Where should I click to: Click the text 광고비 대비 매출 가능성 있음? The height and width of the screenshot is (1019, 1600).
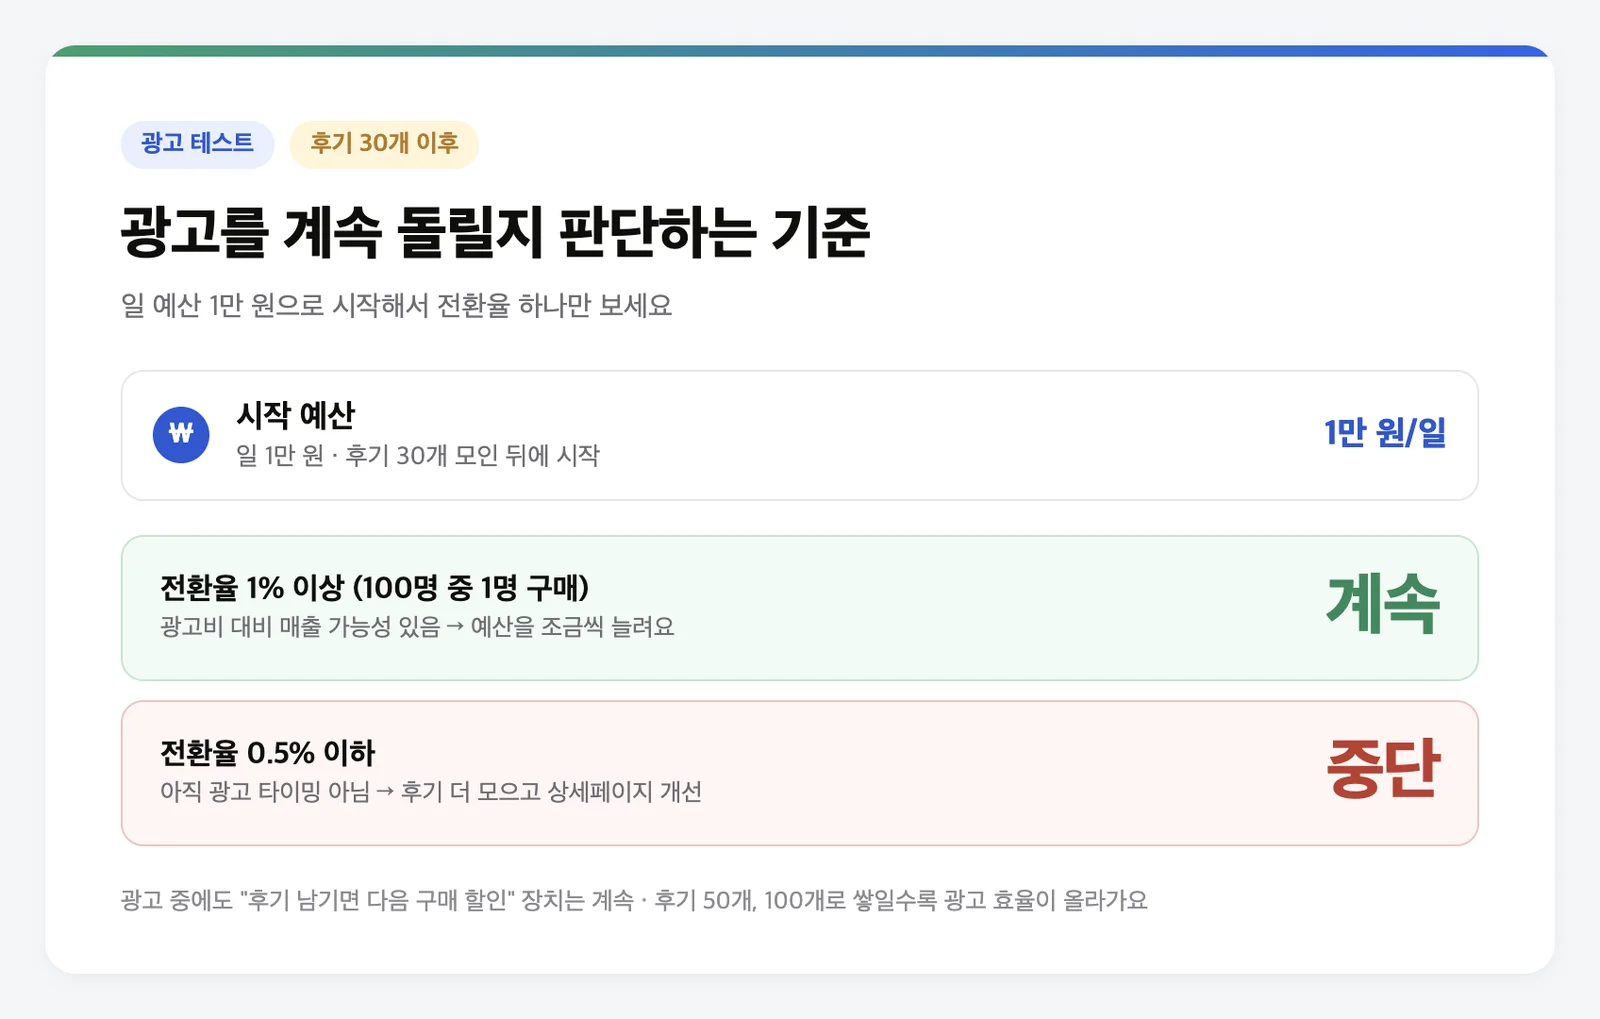tap(300, 627)
